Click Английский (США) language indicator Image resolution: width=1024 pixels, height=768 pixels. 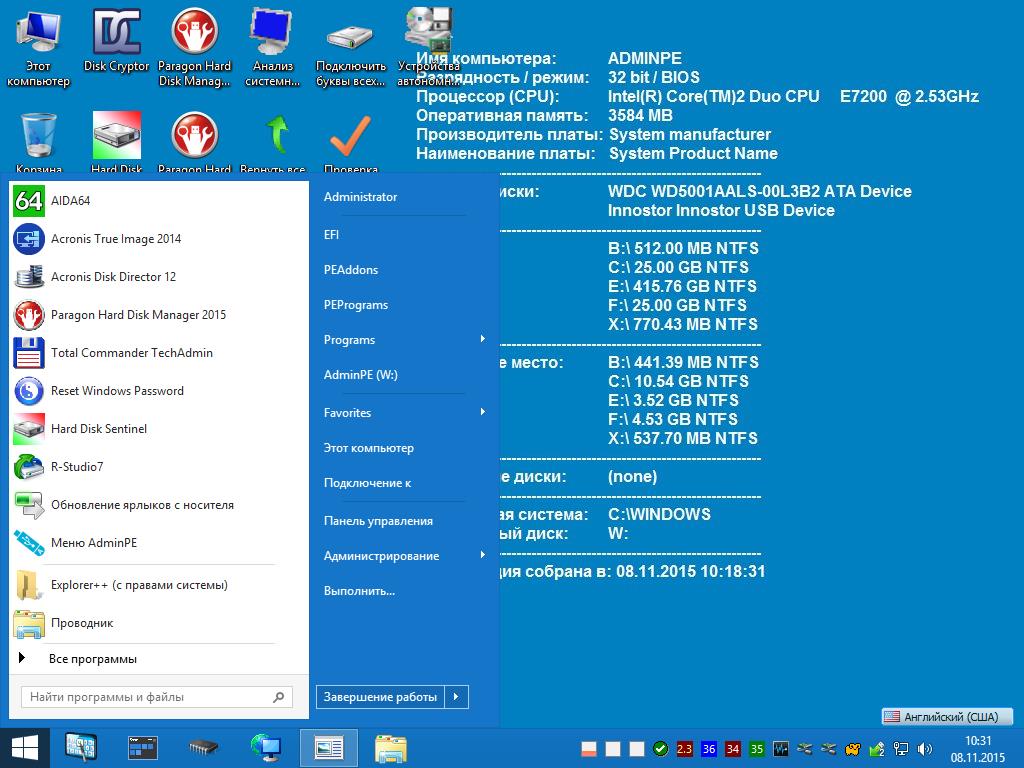(946, 716)
